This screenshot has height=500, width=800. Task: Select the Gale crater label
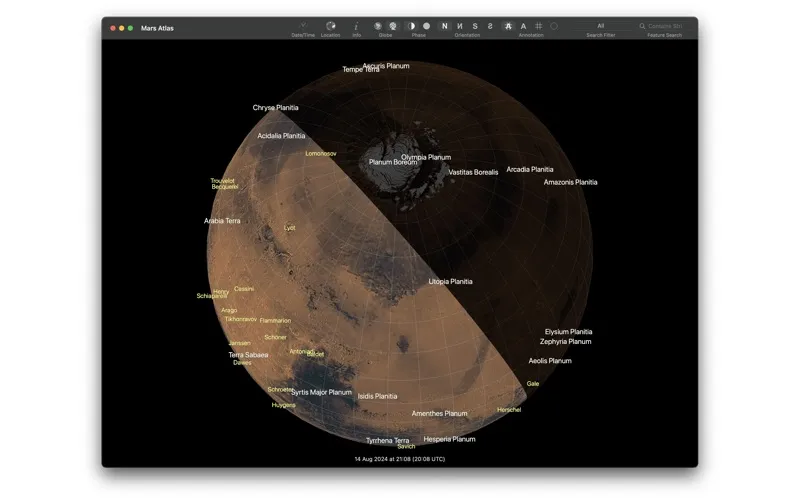pos(533,384)
